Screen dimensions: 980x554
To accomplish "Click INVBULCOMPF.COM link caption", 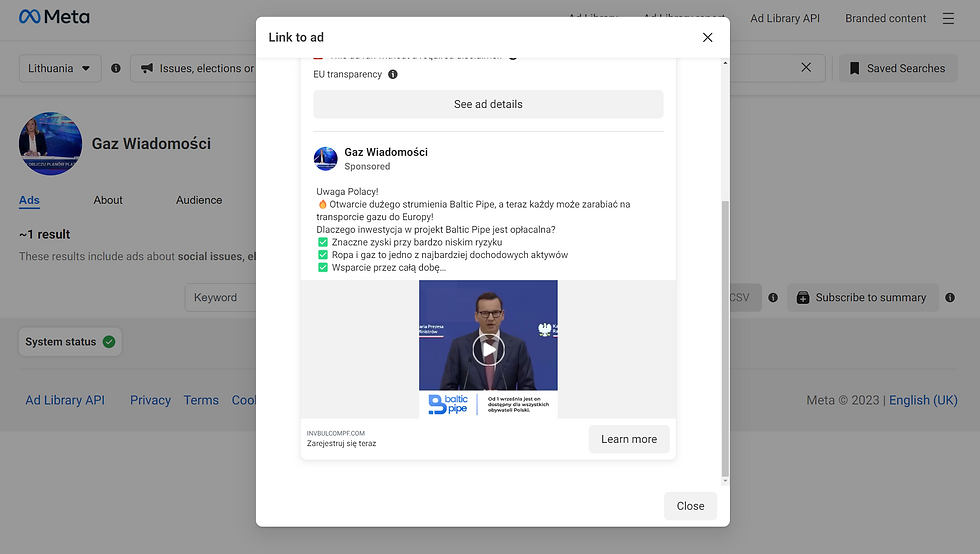I will tap(336, 433).
